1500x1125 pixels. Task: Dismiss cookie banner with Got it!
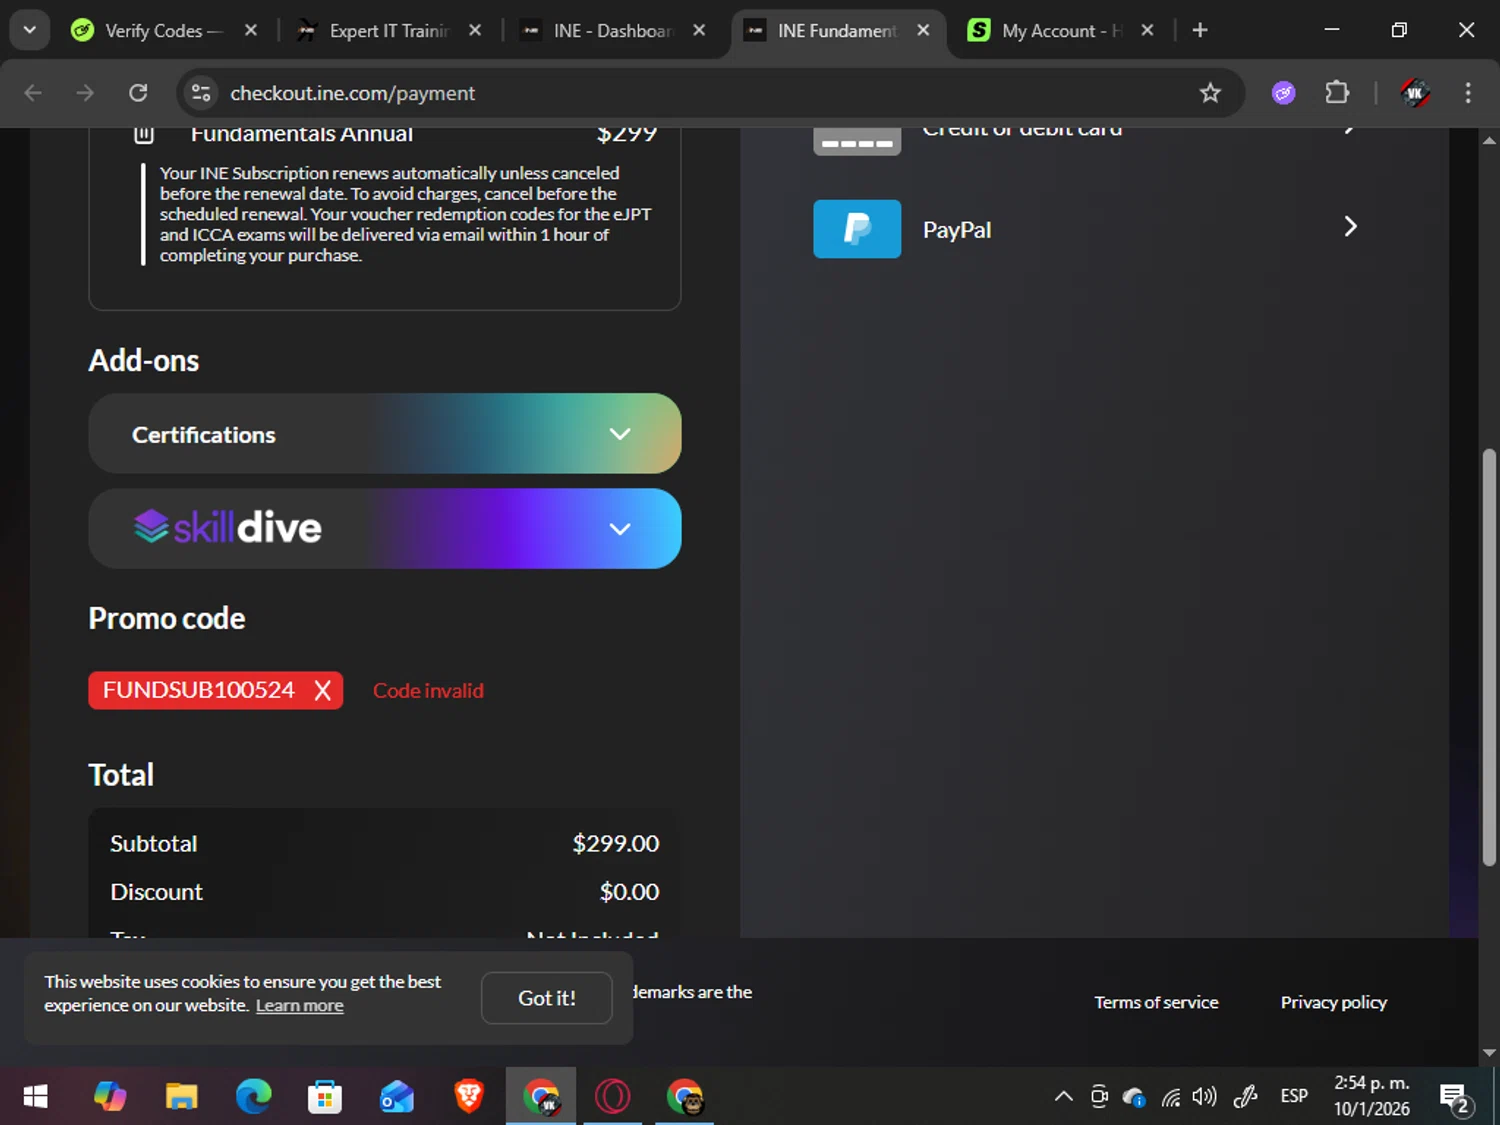coord(547,998)
